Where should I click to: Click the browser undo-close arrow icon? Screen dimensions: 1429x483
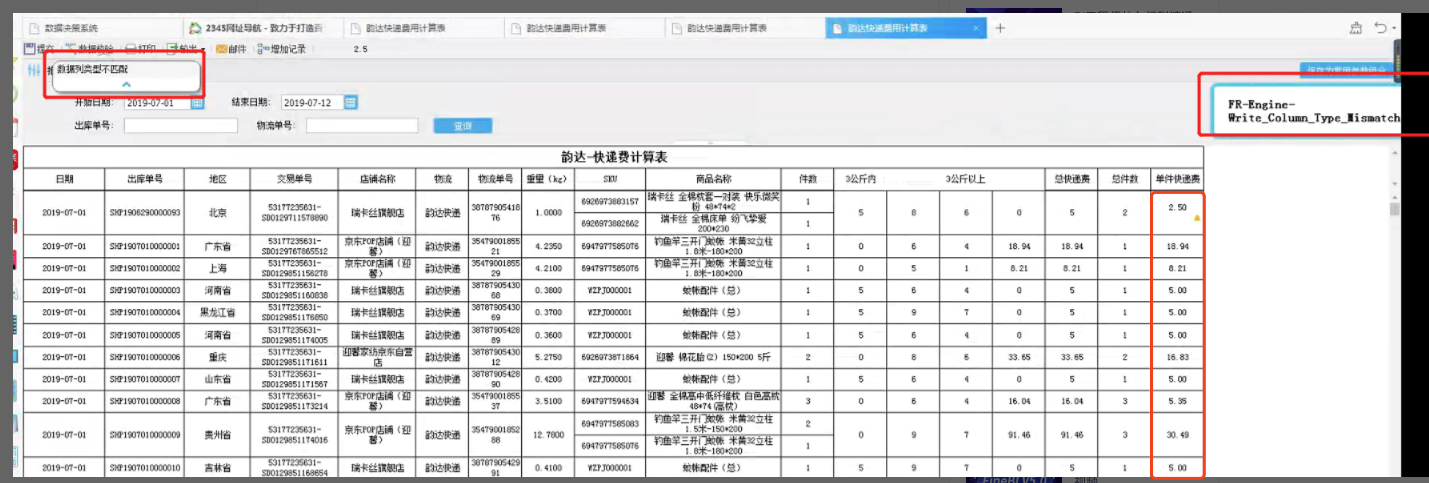point(1380,28)
